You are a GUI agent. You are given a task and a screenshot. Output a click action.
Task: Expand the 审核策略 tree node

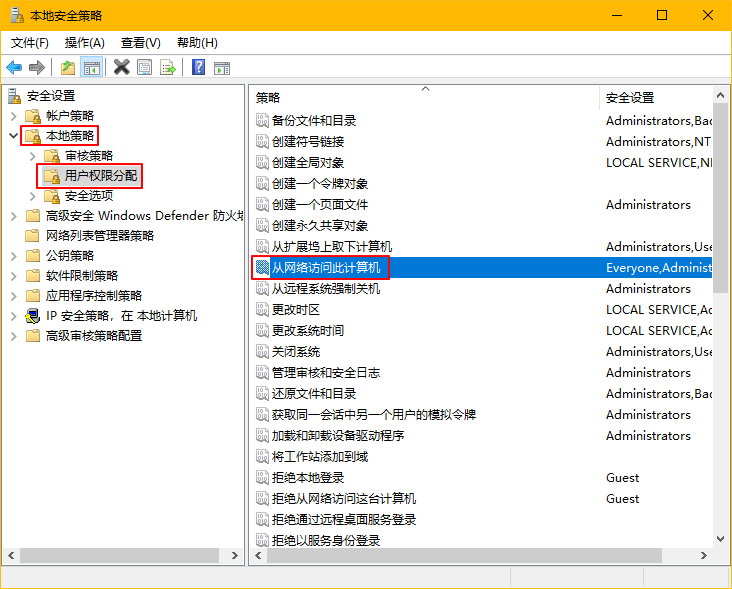click(x=33, y=156)
